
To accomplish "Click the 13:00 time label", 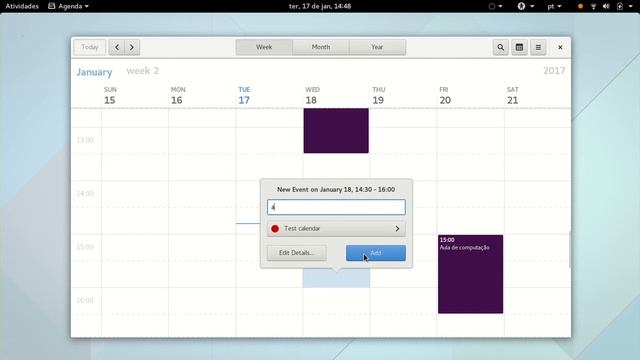I will tap(85, 140).
